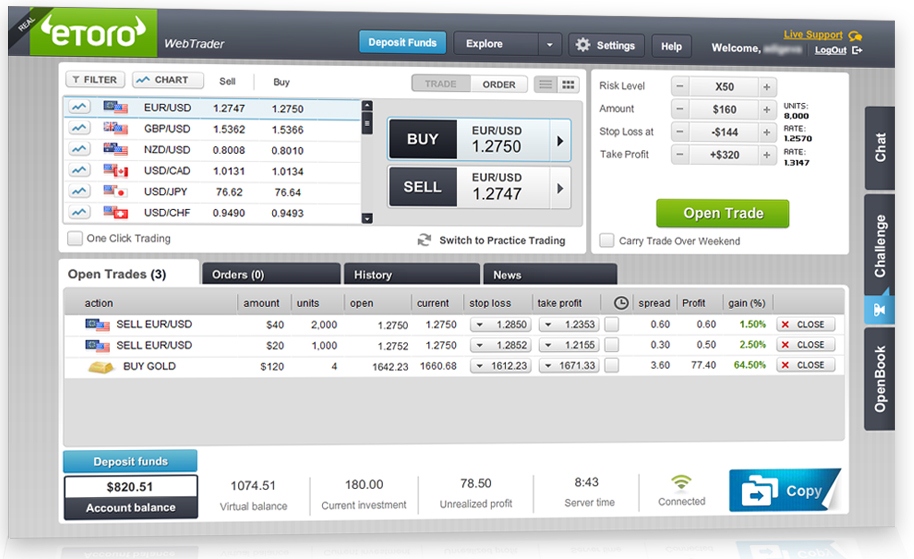Tick the checkbox in the $40 SELL EUR/USD row
The height and width of the screenshot is (559, 914).
(x=611, y=324)
